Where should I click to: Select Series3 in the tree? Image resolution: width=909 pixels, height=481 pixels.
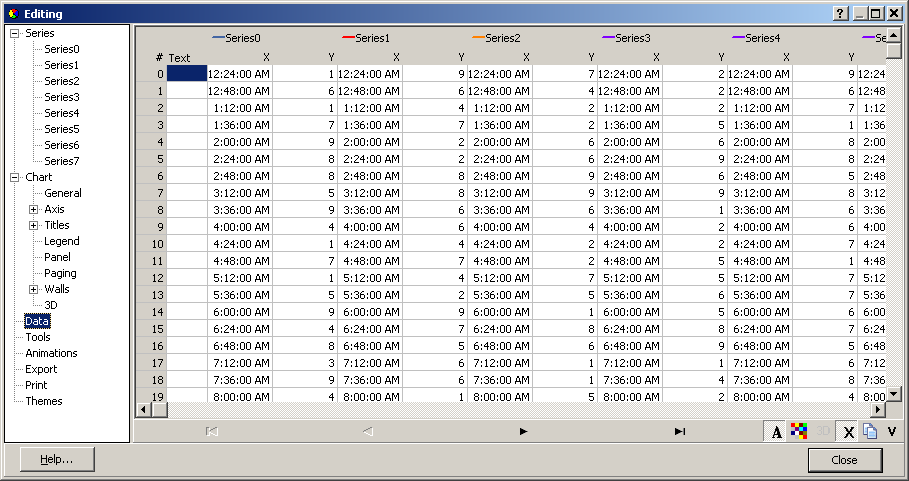[x=61, y=97]
